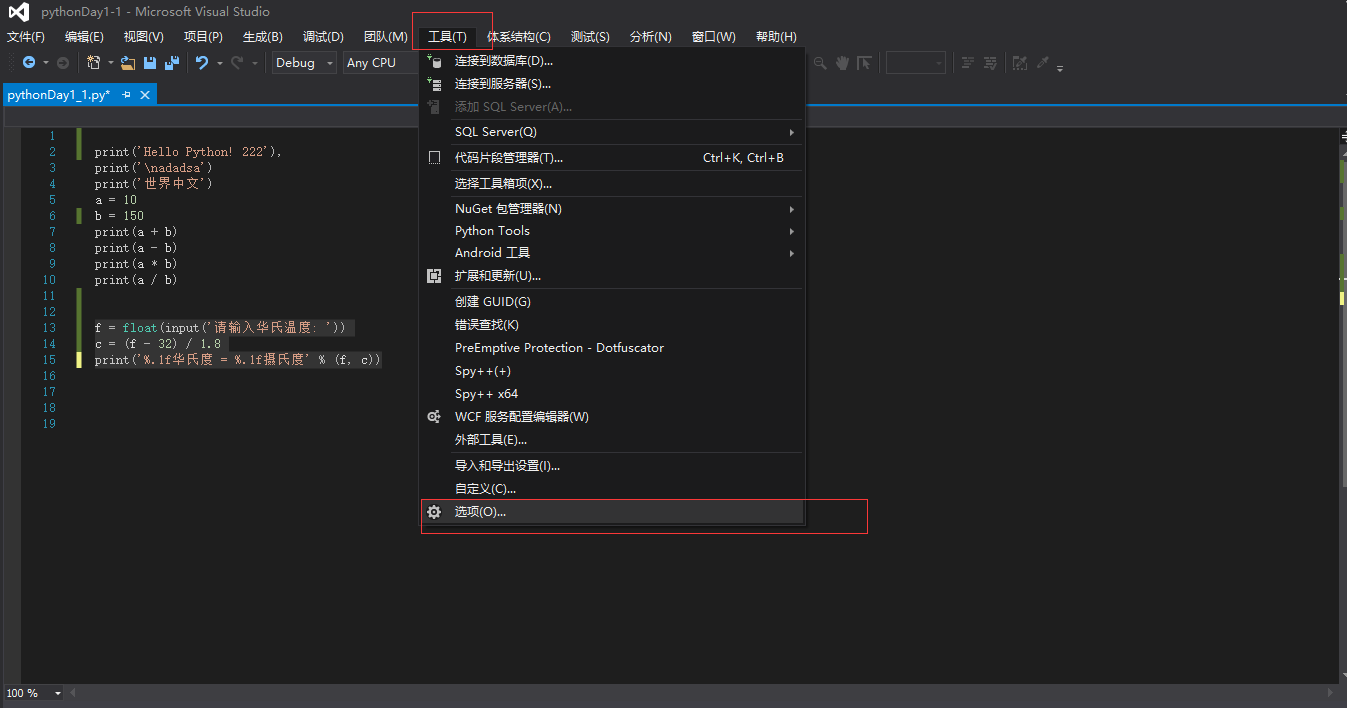The height and width of the screenshot is (708, 1347).
Task: Click the Navigate Forward arrow icon
Action: pyautogui.click(x=62, y=62)
